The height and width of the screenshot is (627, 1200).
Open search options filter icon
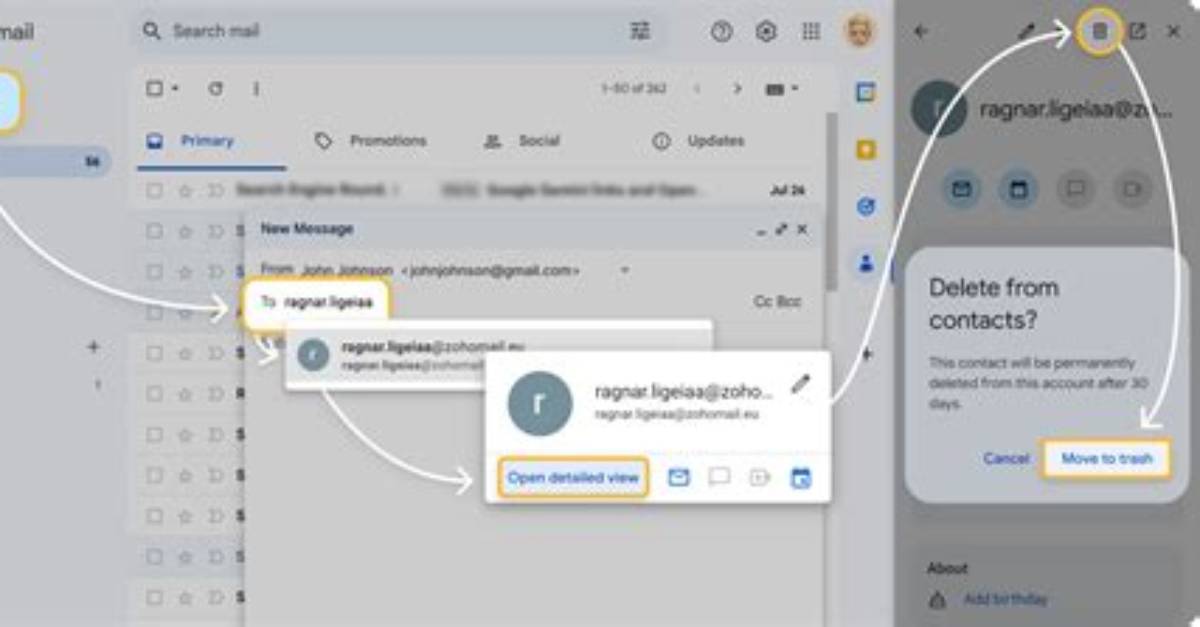point(640,32)
